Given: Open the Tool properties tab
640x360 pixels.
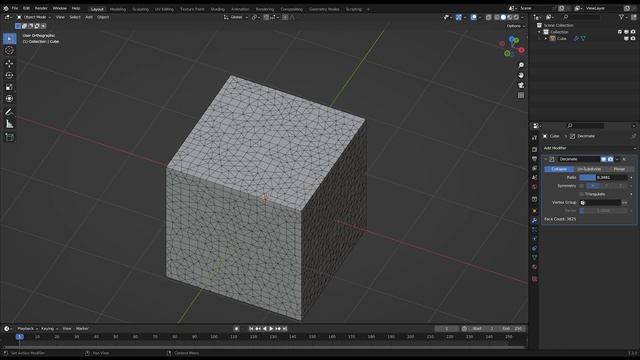Looking at the screenshot, I should (x=534, y=138).
